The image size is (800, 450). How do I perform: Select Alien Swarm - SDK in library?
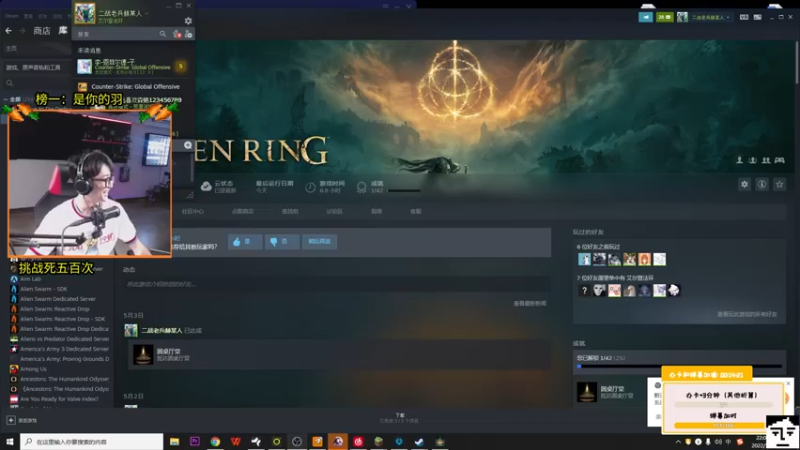coord(44,289)
